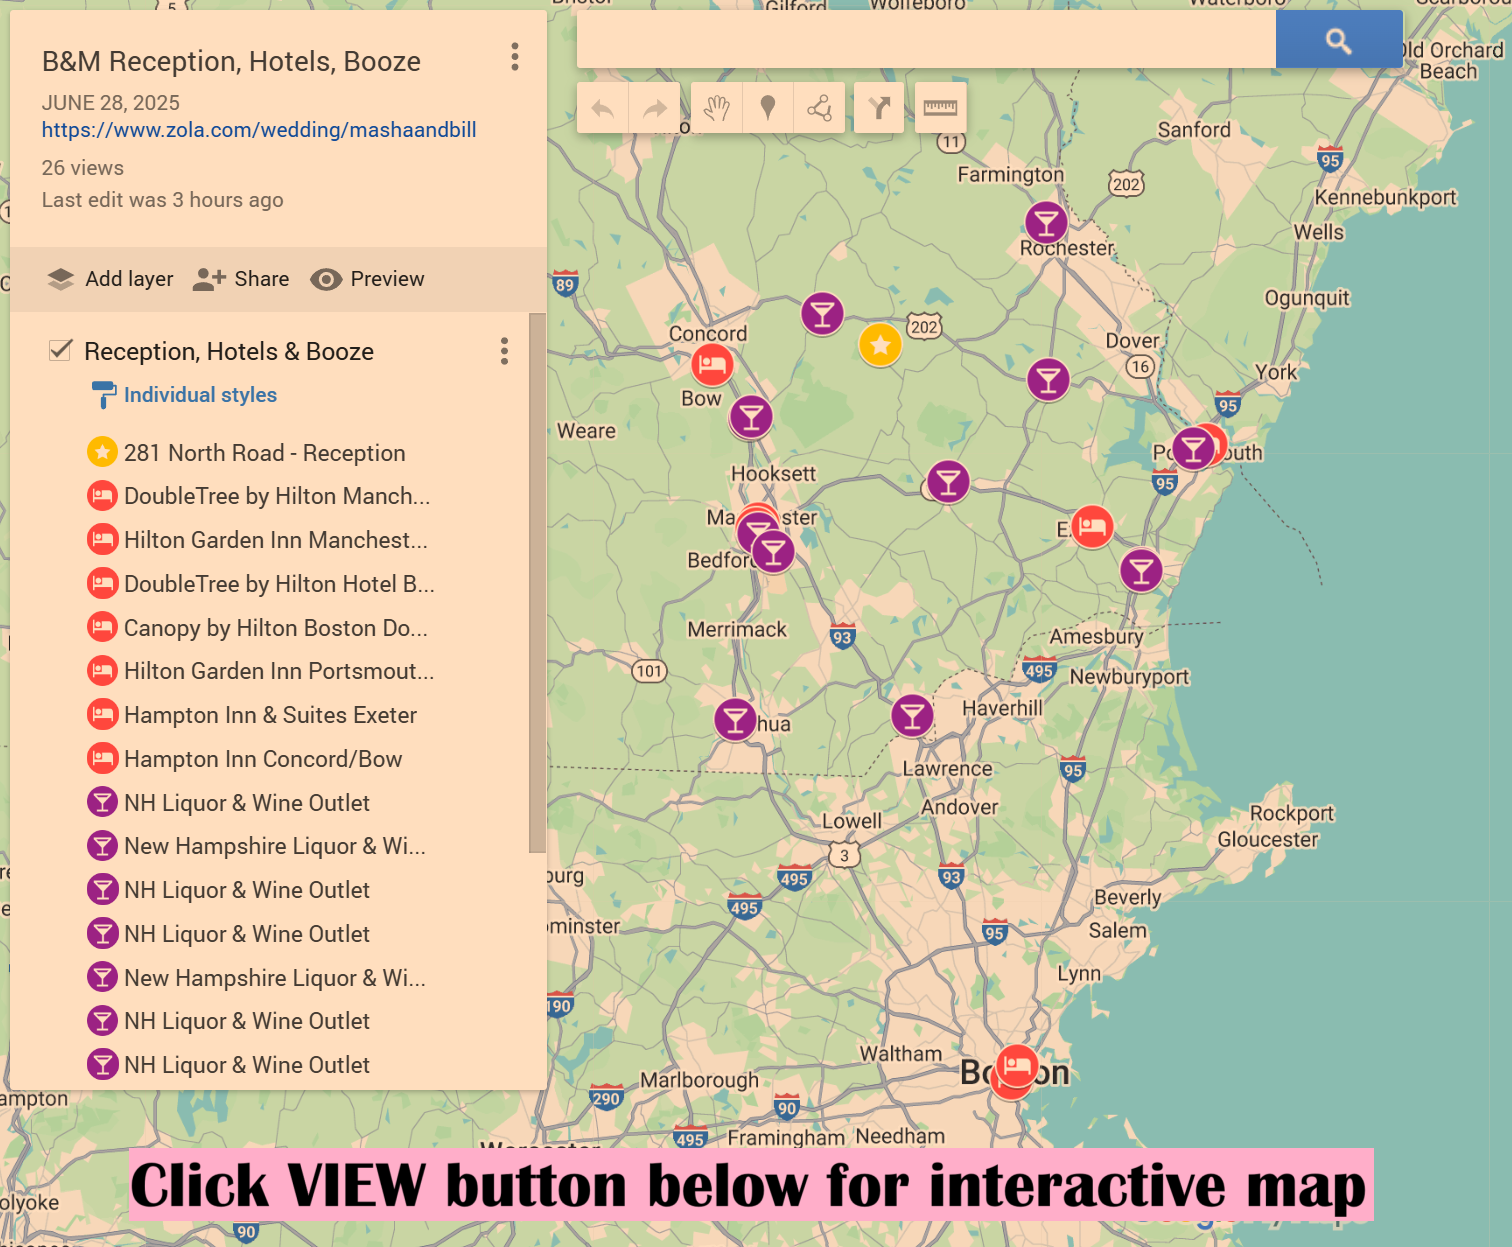The height and width of the screenshot is (1247, 1512).
Task: Select 281 North Road - Reception item
Action: (264, 453)
